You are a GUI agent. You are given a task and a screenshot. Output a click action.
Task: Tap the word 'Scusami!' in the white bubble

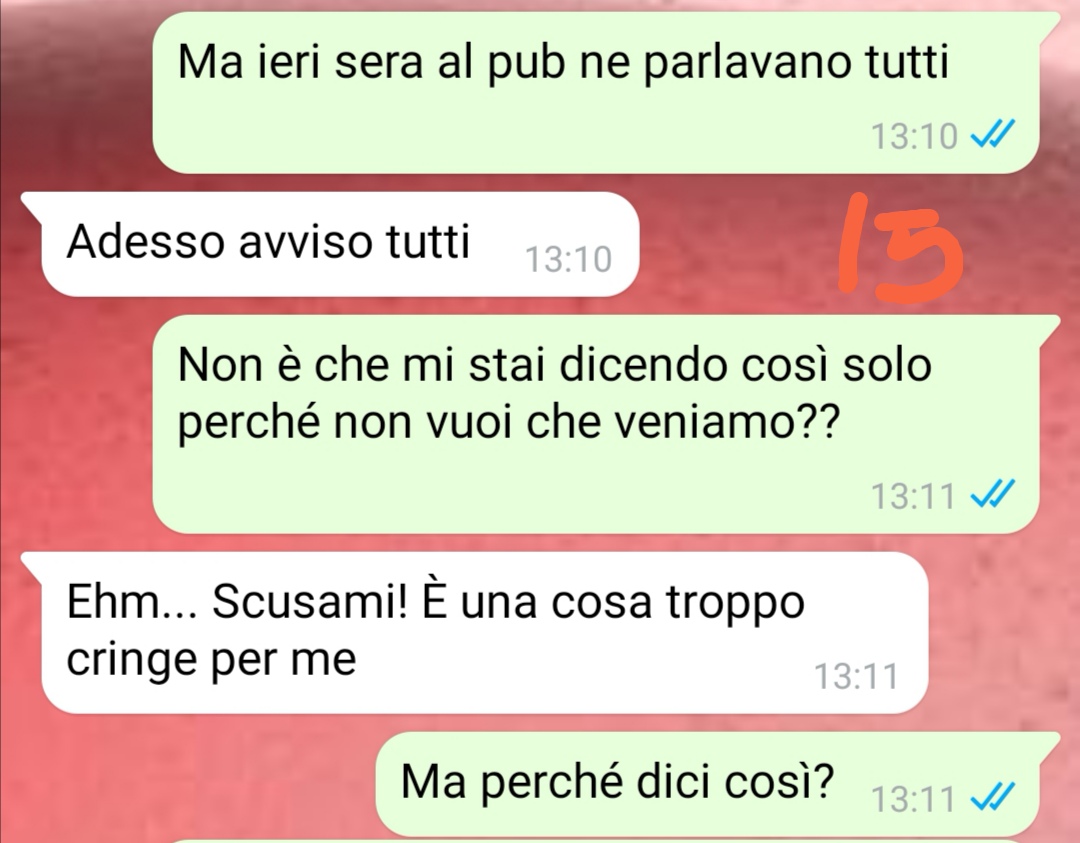(x=309, y=601)
